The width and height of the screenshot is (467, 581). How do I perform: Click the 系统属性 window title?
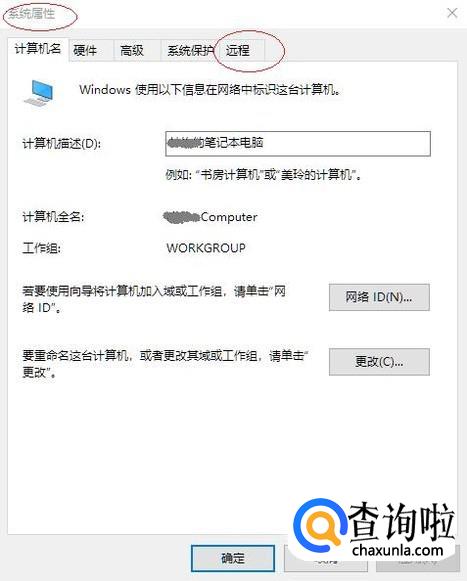tap(32, 14)
